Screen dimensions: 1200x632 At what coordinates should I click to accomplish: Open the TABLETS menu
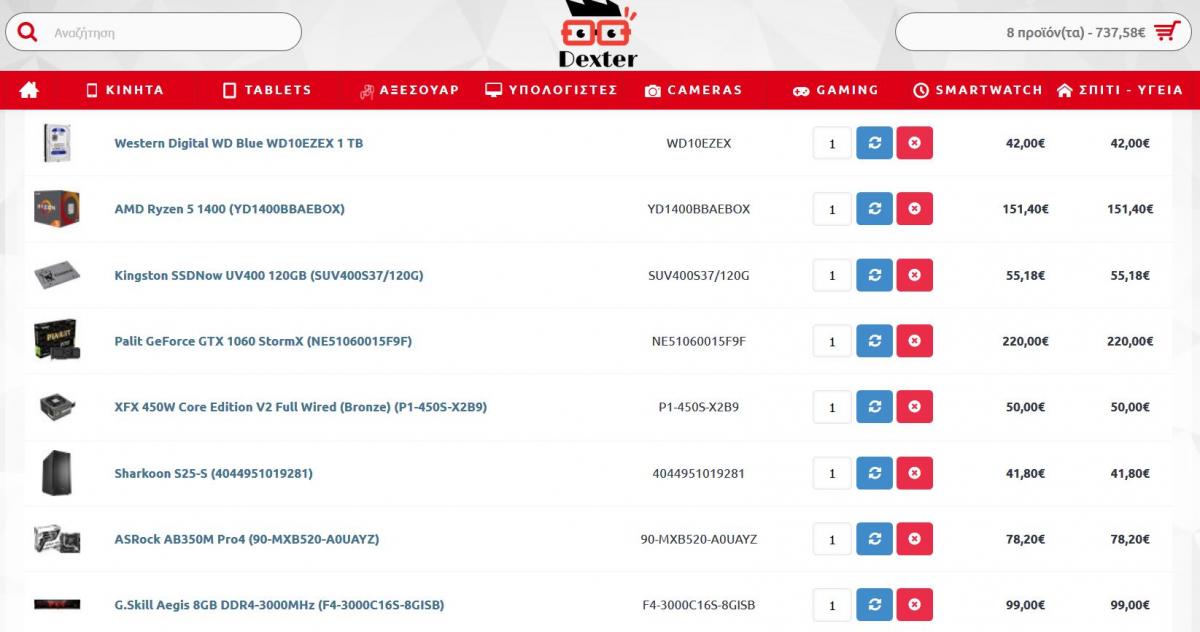[x=268, y=90]
